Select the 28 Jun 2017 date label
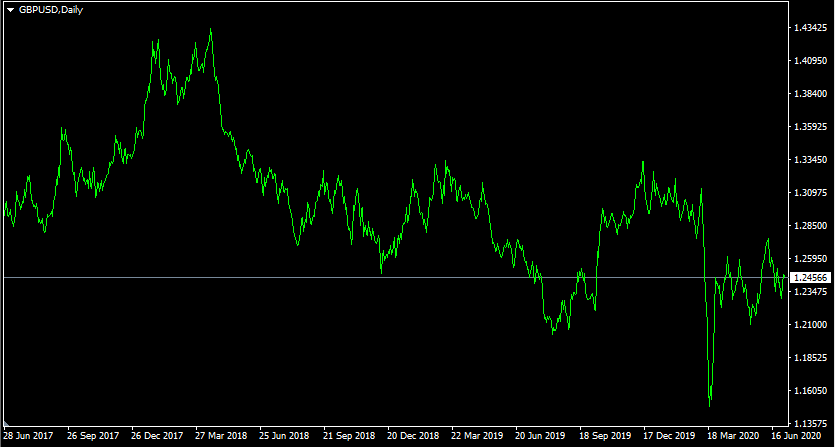Viewport: 835px width, 447px height. tap(29, 436)
